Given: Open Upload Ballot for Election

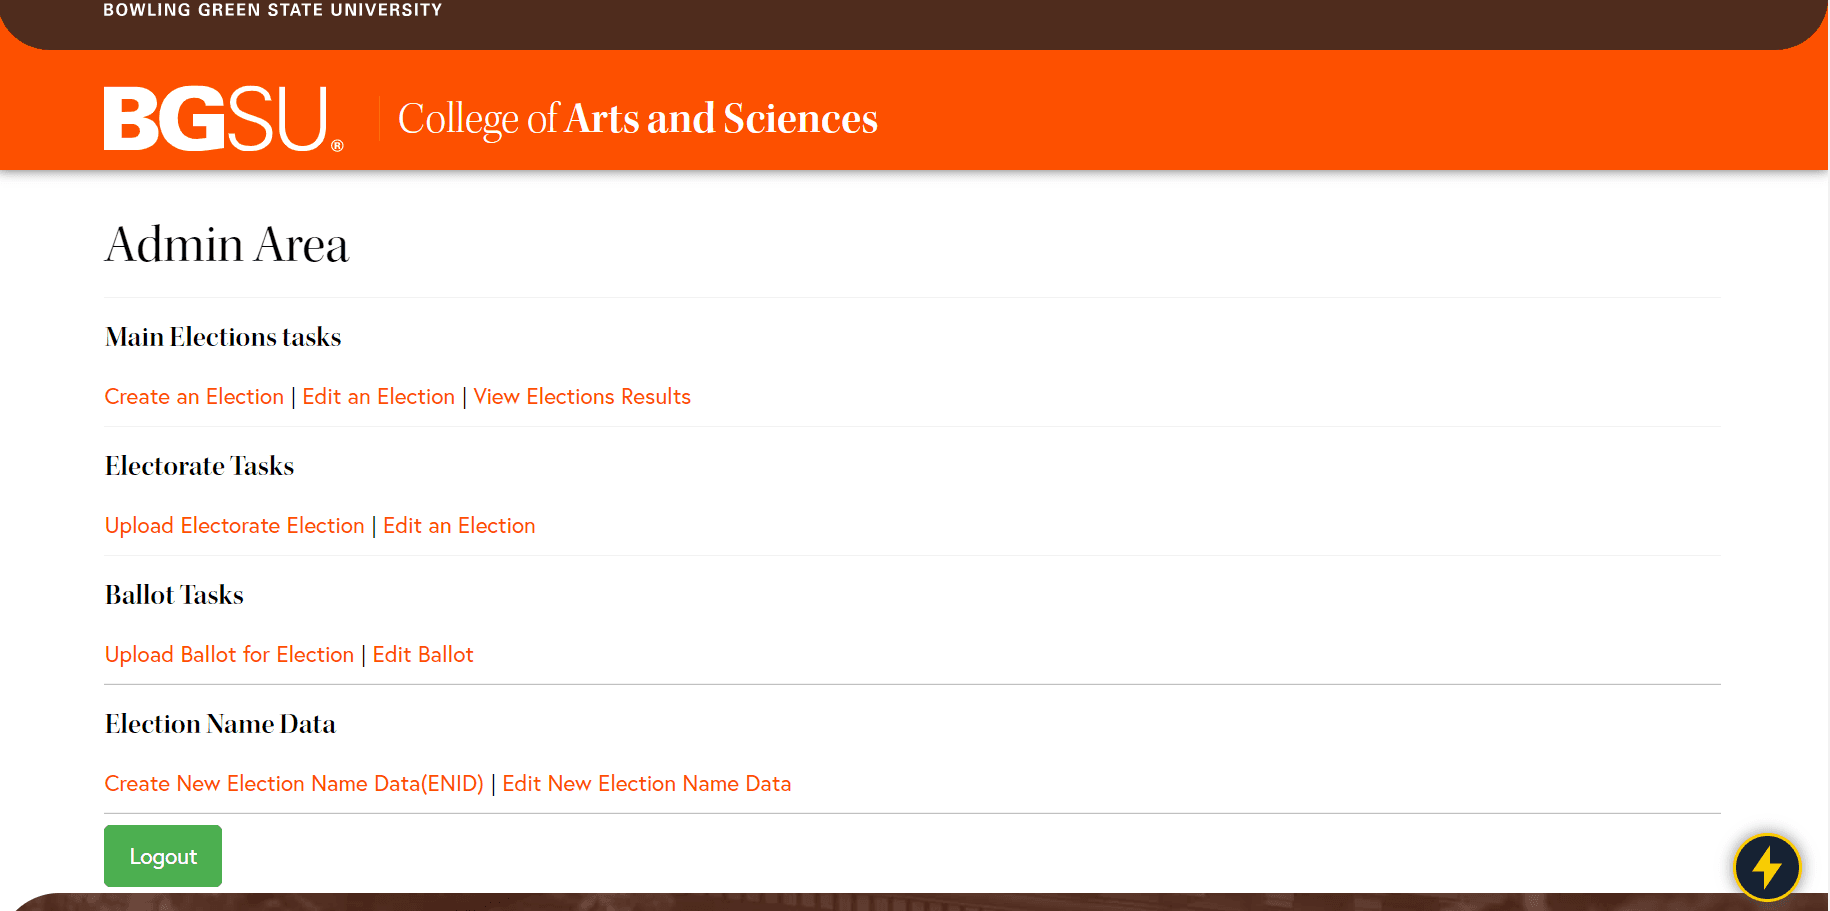Looking at the screenshot, I should click(x=229, y=655).
